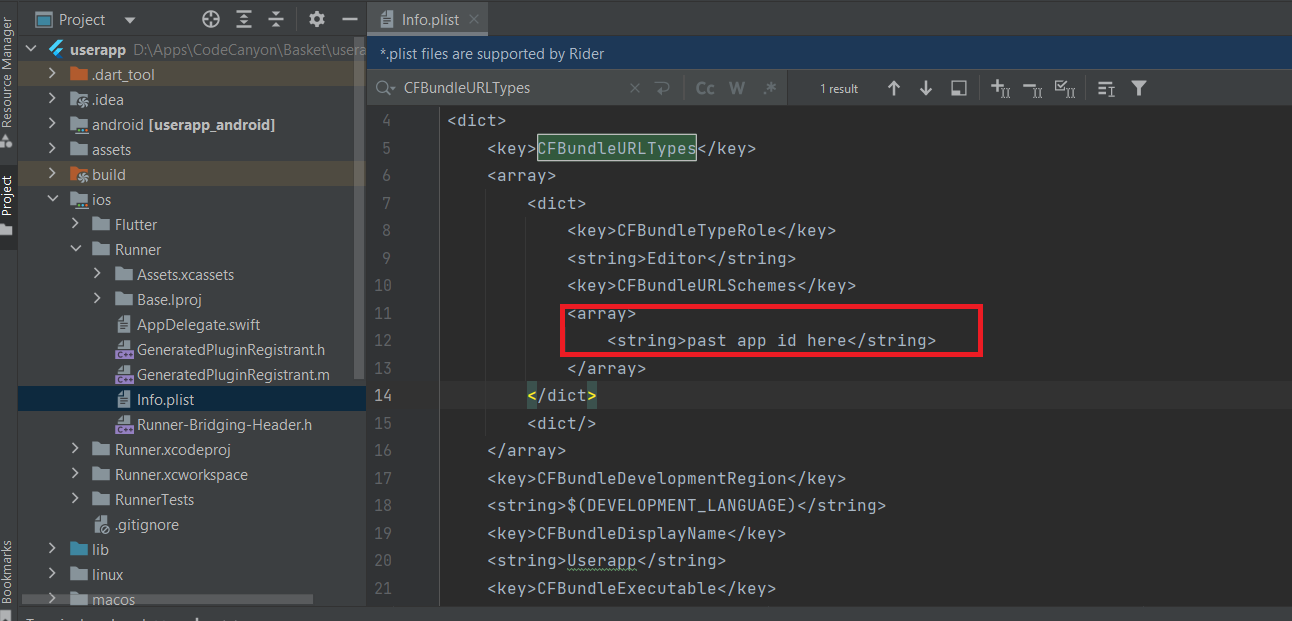The image size is (1292, 621).
Task: Select GeneratedPluginRegistrant.m in the tree
Action: point(233,375)
